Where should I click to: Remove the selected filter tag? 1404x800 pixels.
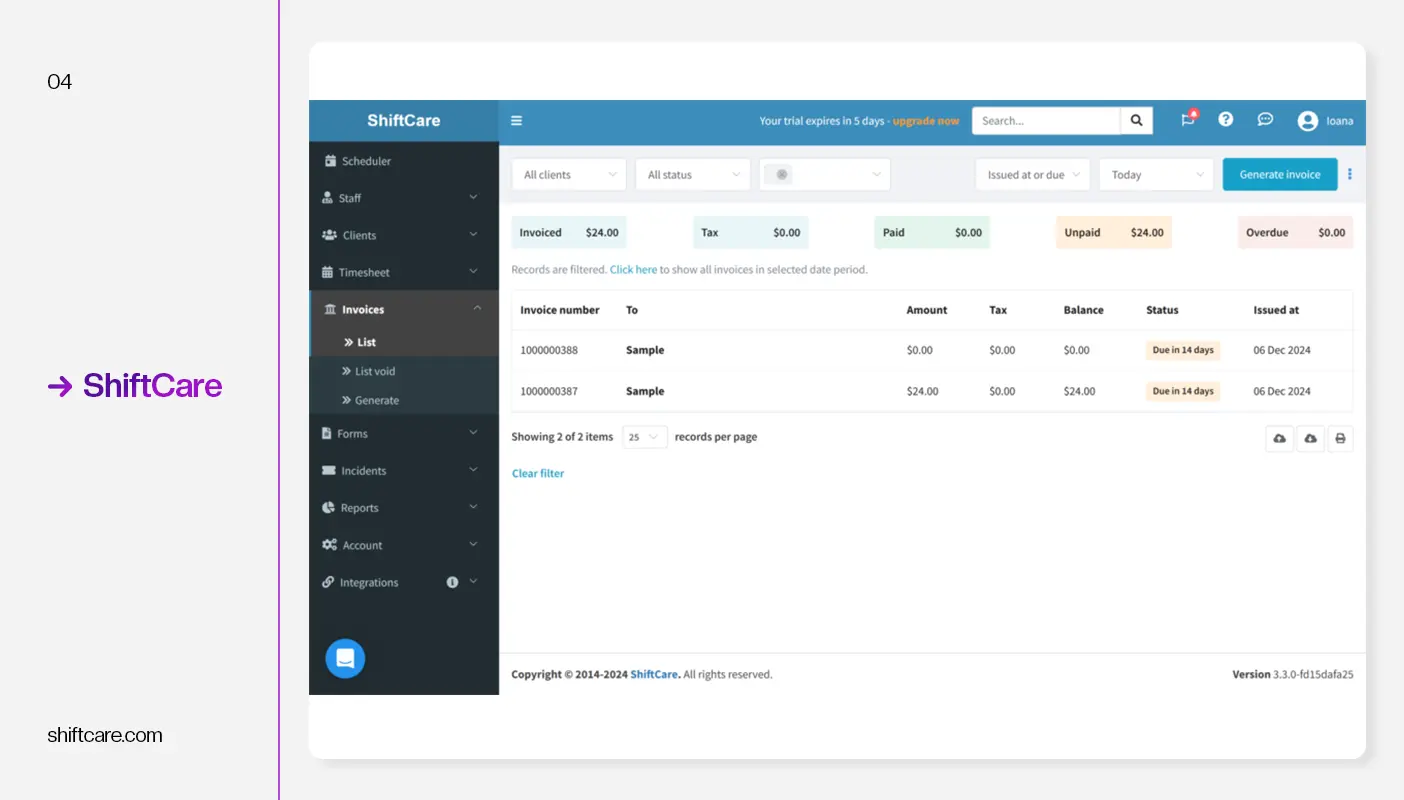click(782, 174)
